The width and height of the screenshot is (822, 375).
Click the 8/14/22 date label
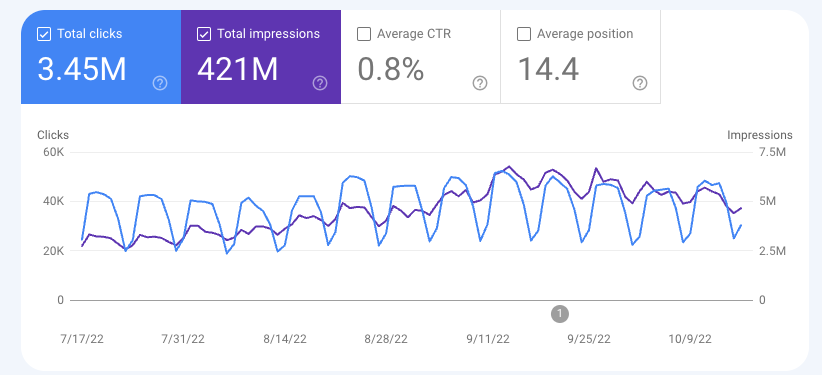point(286,339)
